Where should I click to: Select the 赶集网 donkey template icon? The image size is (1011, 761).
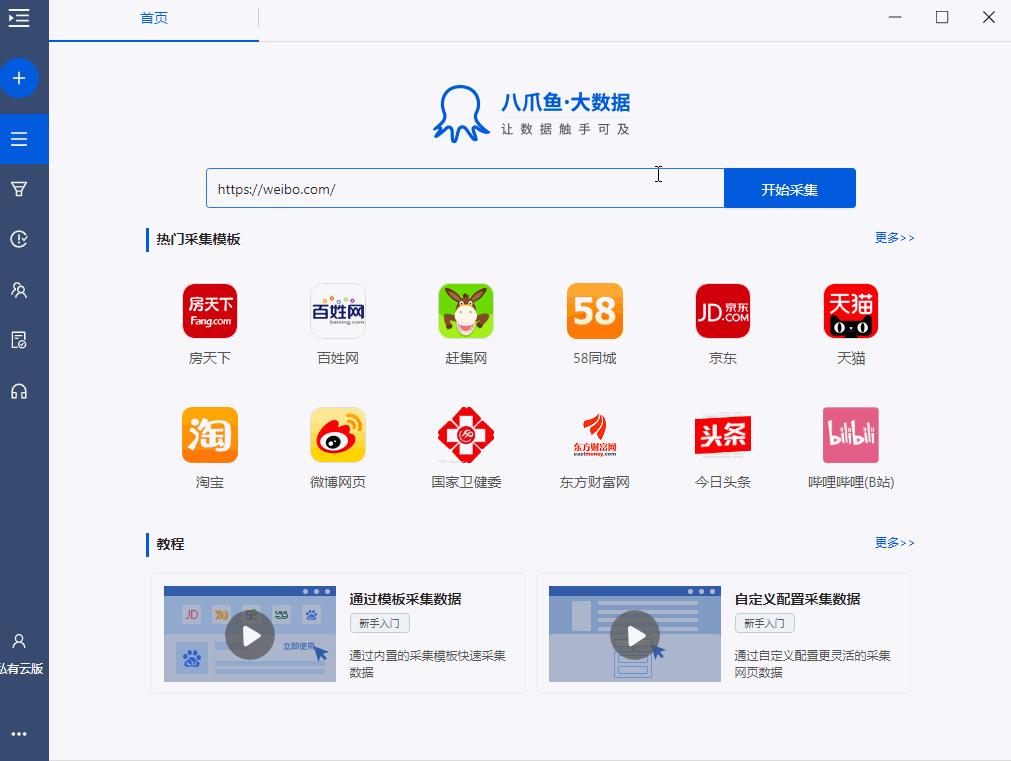click(466, 311)
